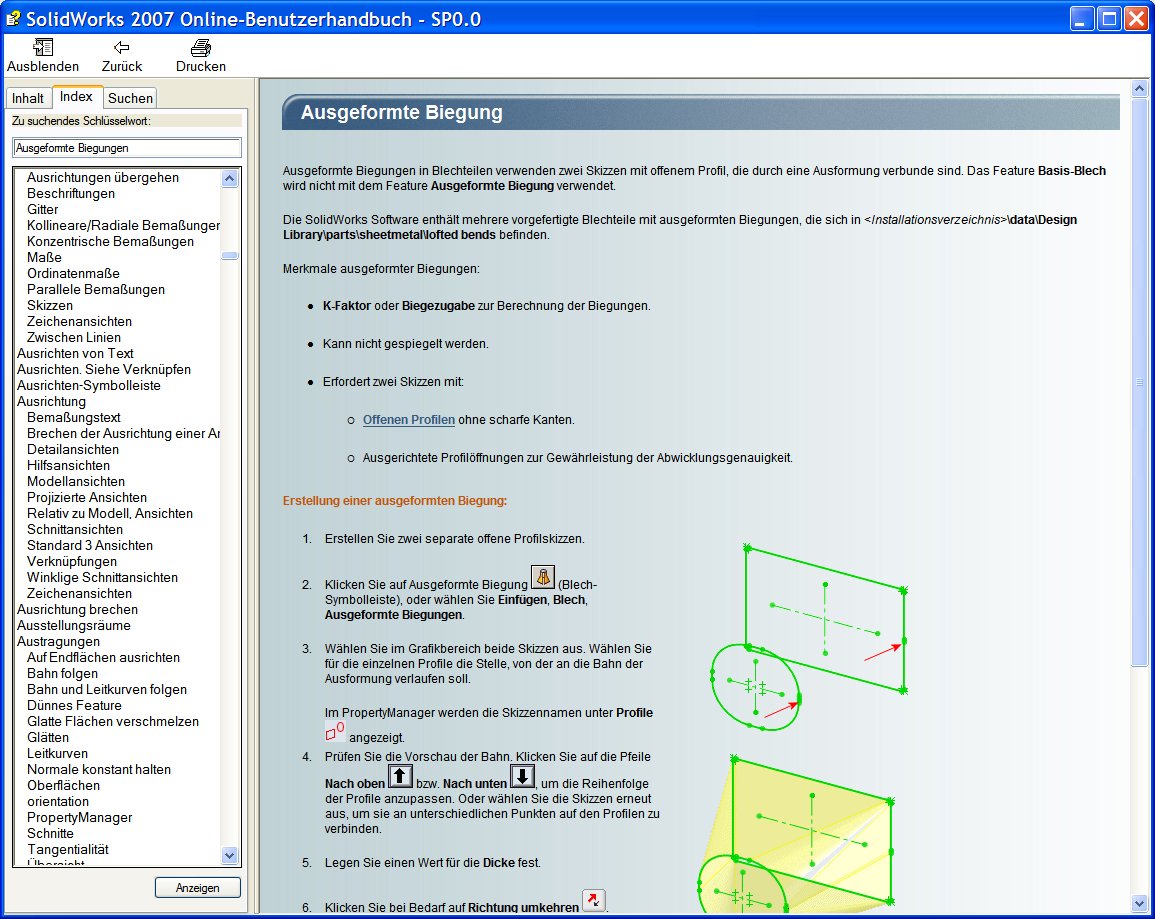Click the Nach unten down-arrow icon
The height and width of the screenshot is (919, 1155).
(522, 776)
